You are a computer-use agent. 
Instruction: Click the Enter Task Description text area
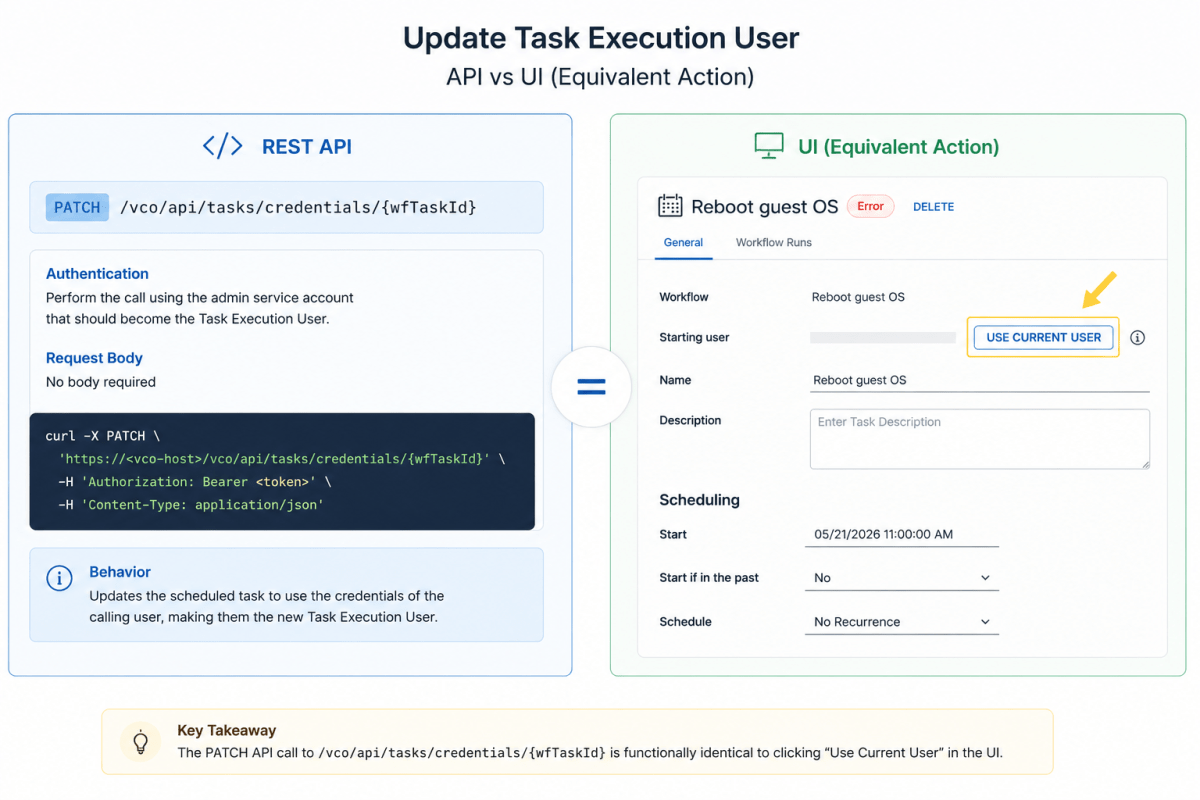pos(979,438)
